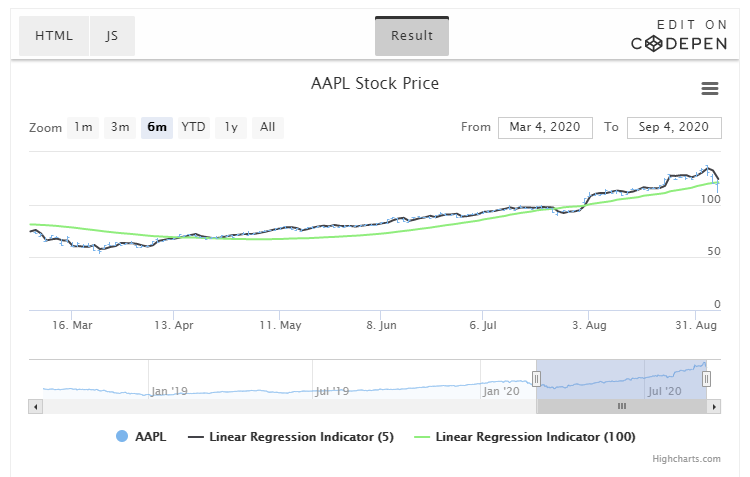
Task: Click the 6. Jul axis label
Action: (483, 325)
